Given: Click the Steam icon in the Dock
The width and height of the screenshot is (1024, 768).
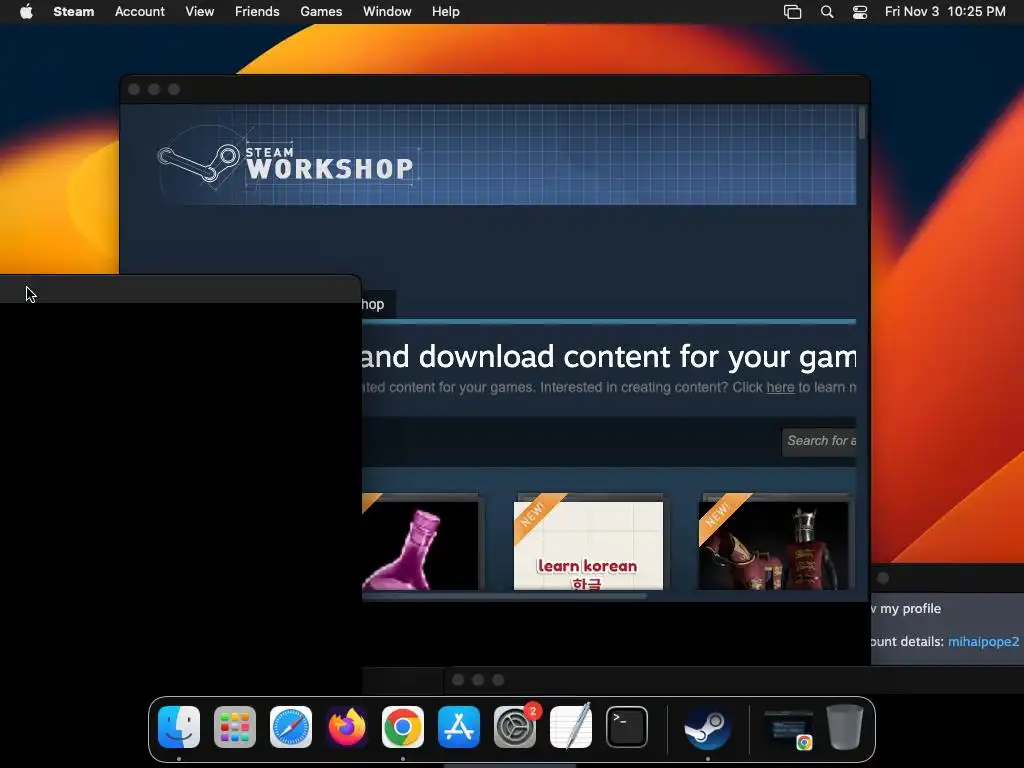Looking at the screenshot, I should (x=707, y=726).
